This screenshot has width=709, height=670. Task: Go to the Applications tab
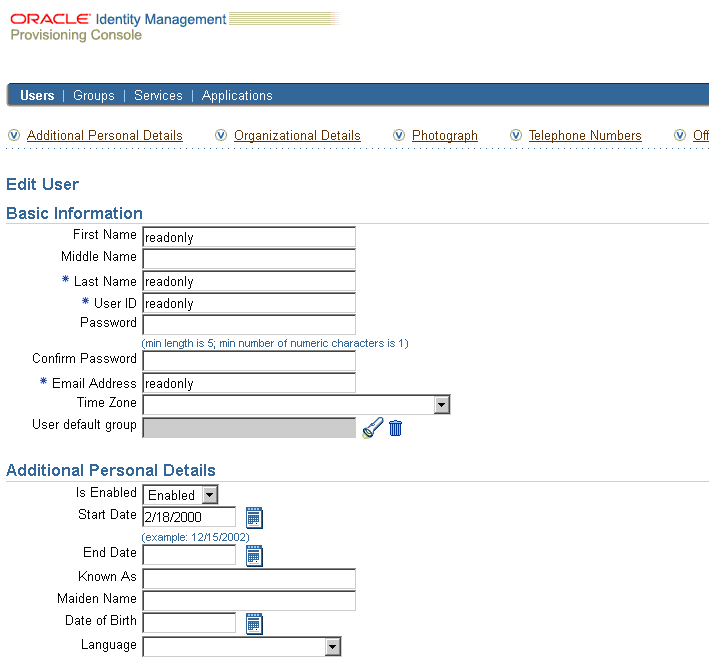pos(237,96)
